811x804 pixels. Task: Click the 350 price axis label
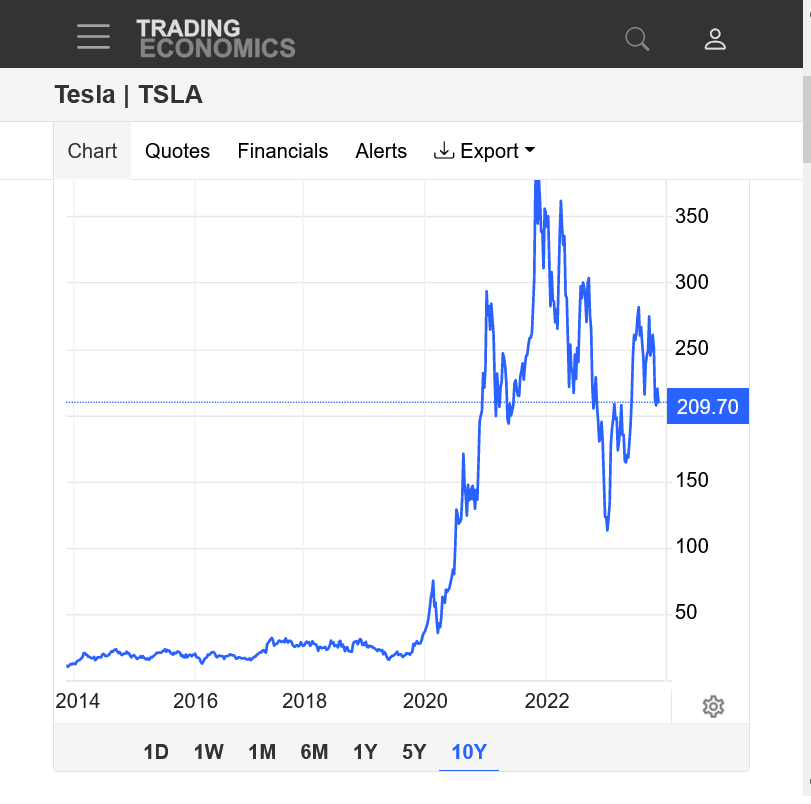click(692, 216)
